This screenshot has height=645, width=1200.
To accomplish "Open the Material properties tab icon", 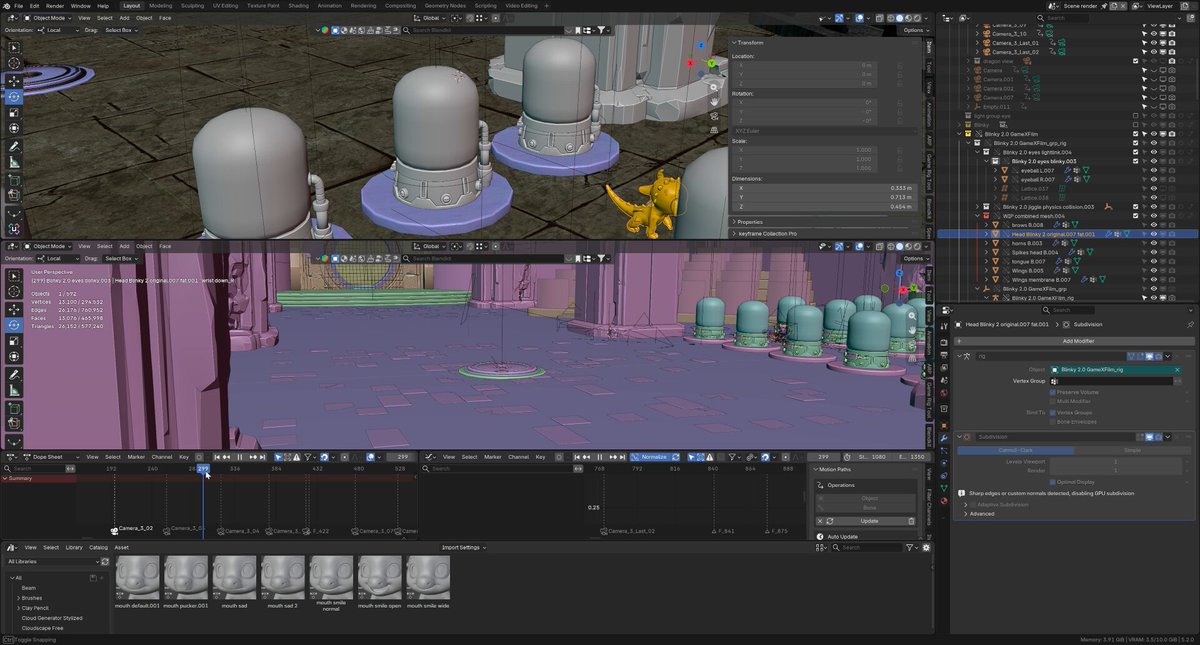I will click(x=944, y=500).
